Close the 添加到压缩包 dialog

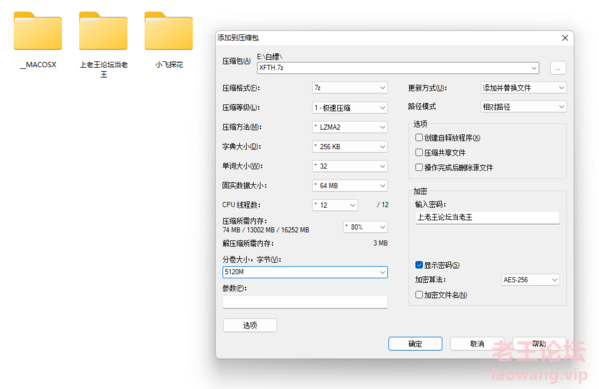pyautogui.click(x=565, y=38)
